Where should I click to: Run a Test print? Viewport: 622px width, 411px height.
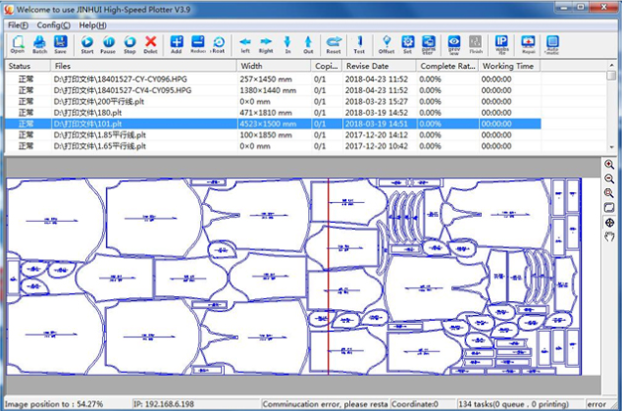(359, 44)
